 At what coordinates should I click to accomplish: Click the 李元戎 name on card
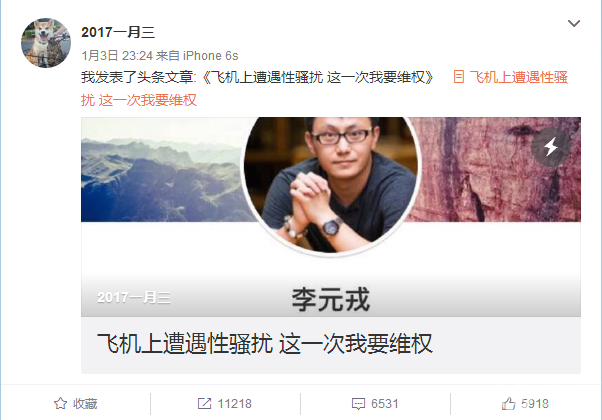pyautogui.click(x=331, y=299)
